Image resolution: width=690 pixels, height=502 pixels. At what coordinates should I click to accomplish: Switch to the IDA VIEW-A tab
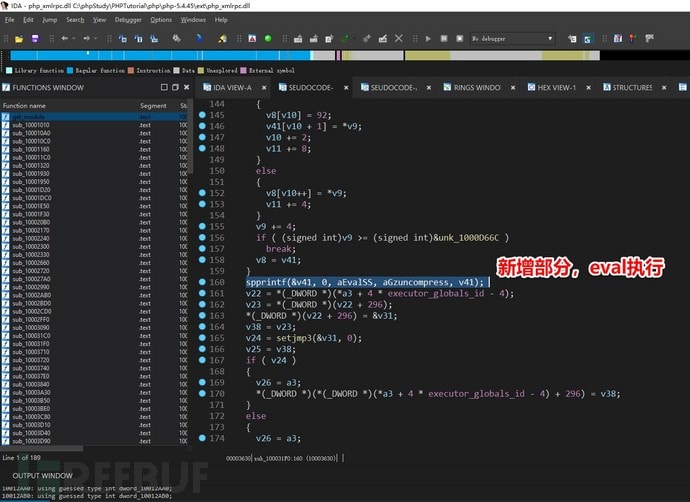point(232,88)
